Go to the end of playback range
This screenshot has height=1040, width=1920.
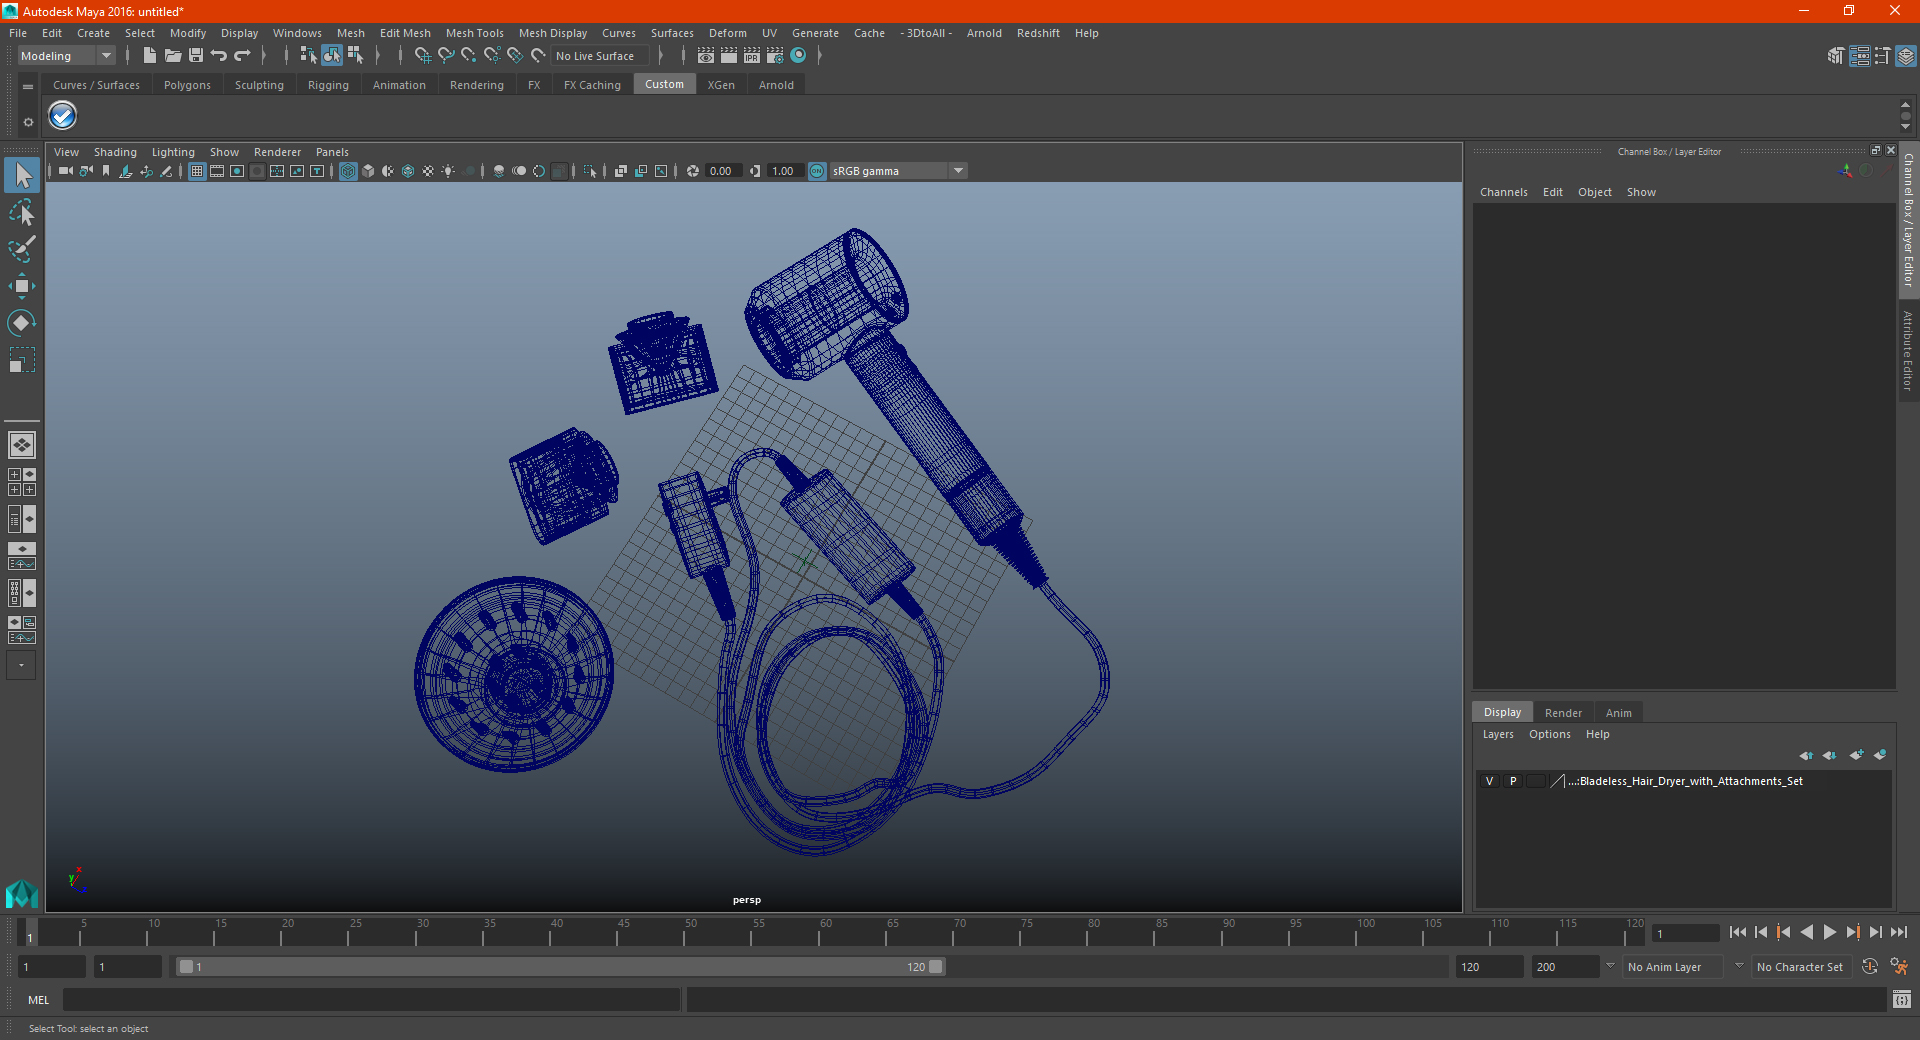coord(1899,932)
